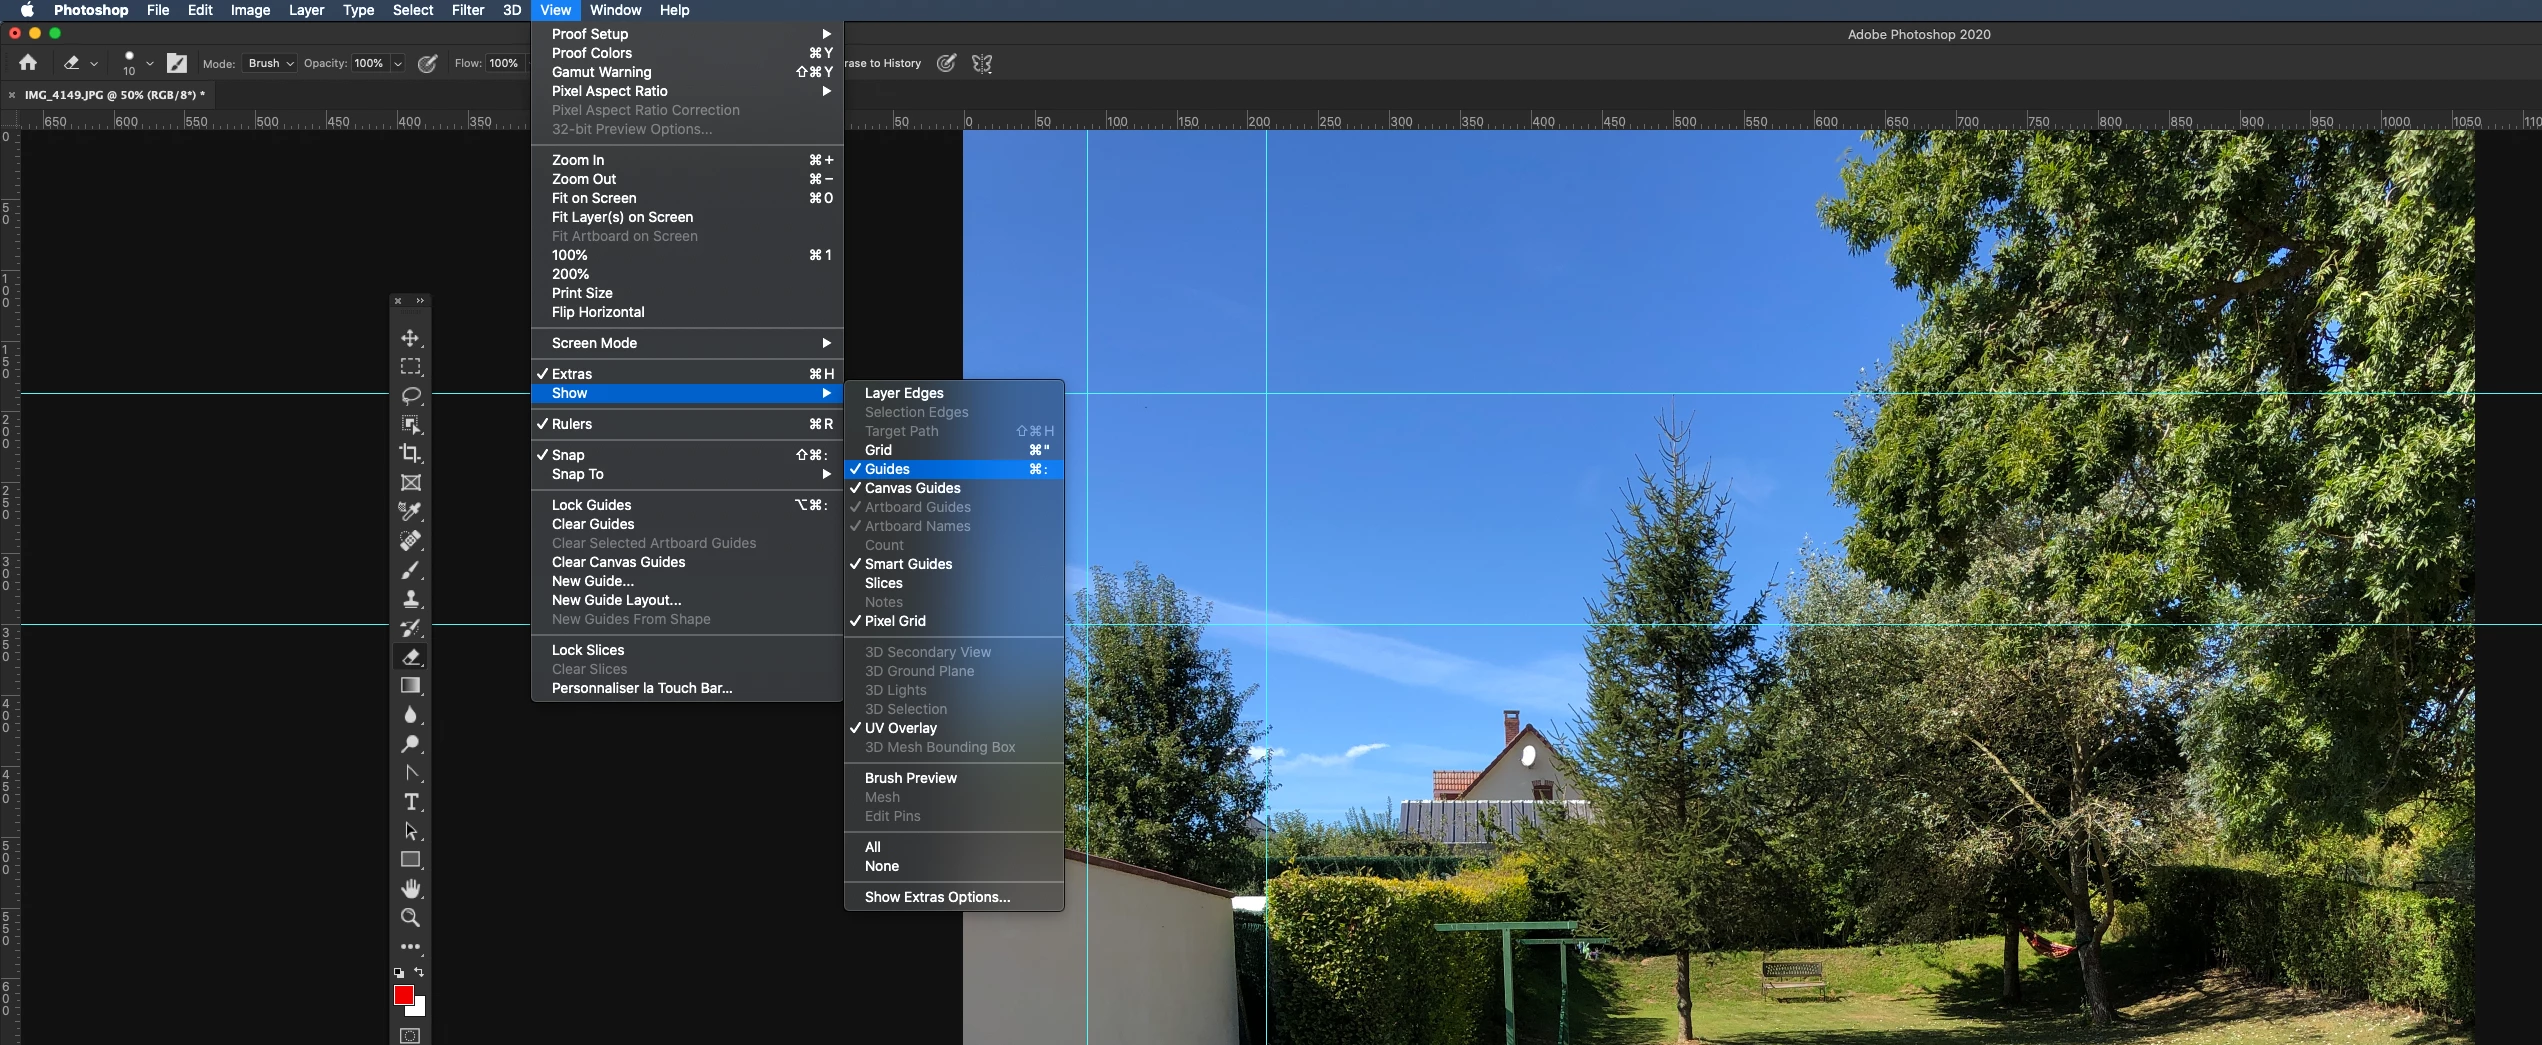The height and width of the screenshot is (1045, 2542).
Task: Select the Pen tool
Action: 410,773
